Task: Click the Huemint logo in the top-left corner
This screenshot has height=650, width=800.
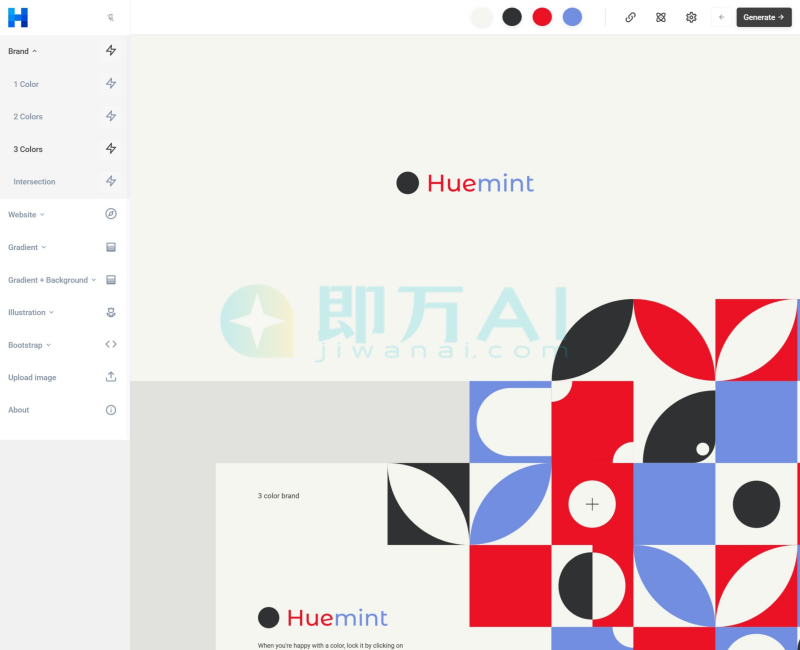Action: pyautogui.click(x=17, y=17)
